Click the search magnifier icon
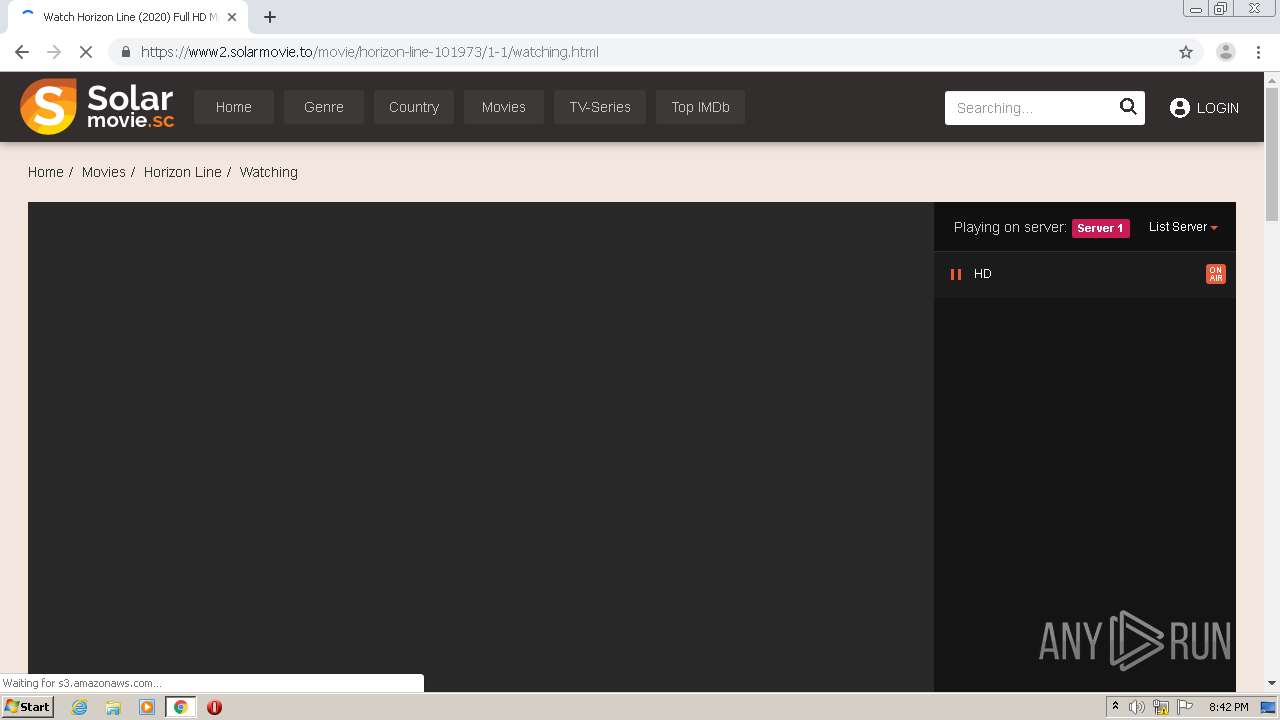 pos(1129,107)
